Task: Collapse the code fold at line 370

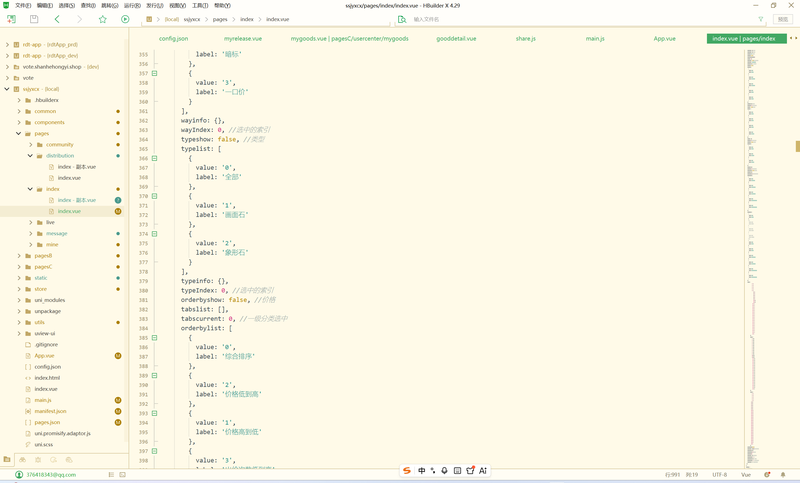Action: pyautogui.click(x=154, y=196)
